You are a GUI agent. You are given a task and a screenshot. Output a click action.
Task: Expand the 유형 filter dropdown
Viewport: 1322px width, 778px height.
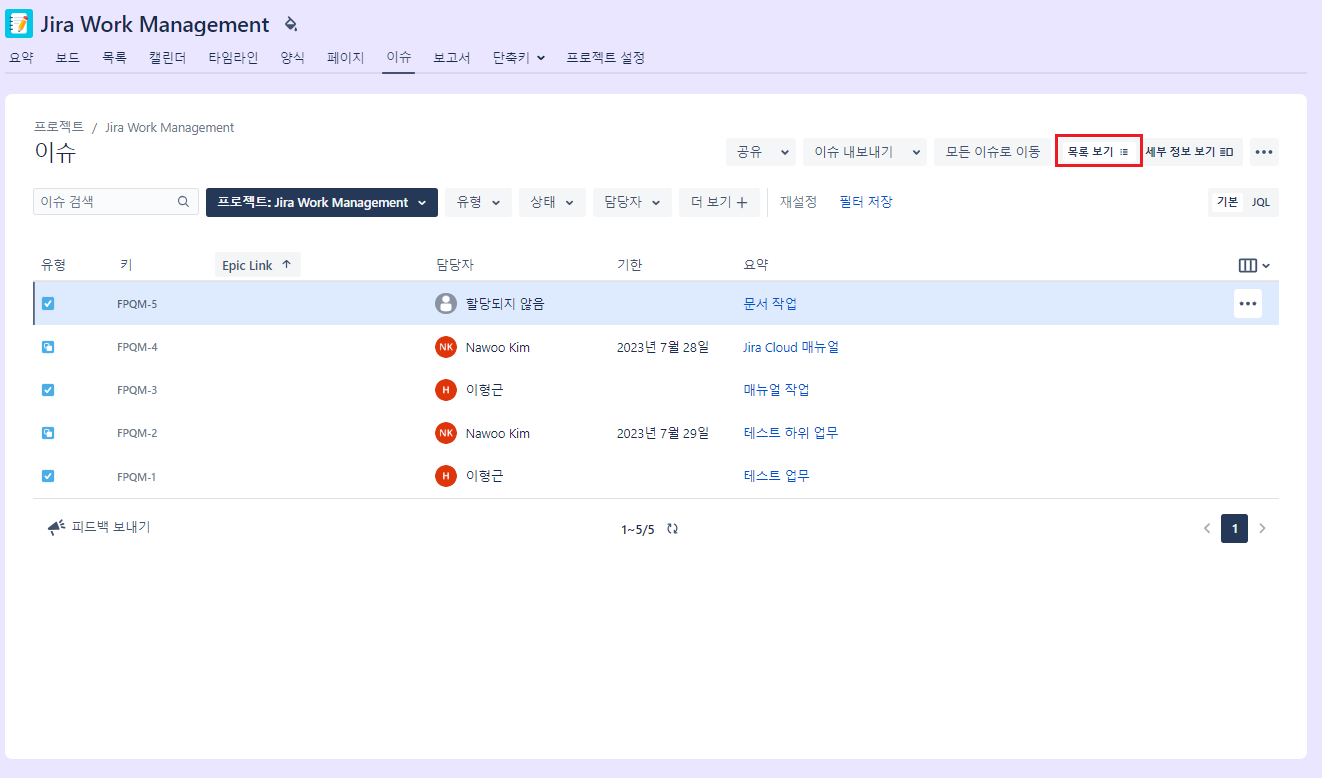click(x=478, y=202)
